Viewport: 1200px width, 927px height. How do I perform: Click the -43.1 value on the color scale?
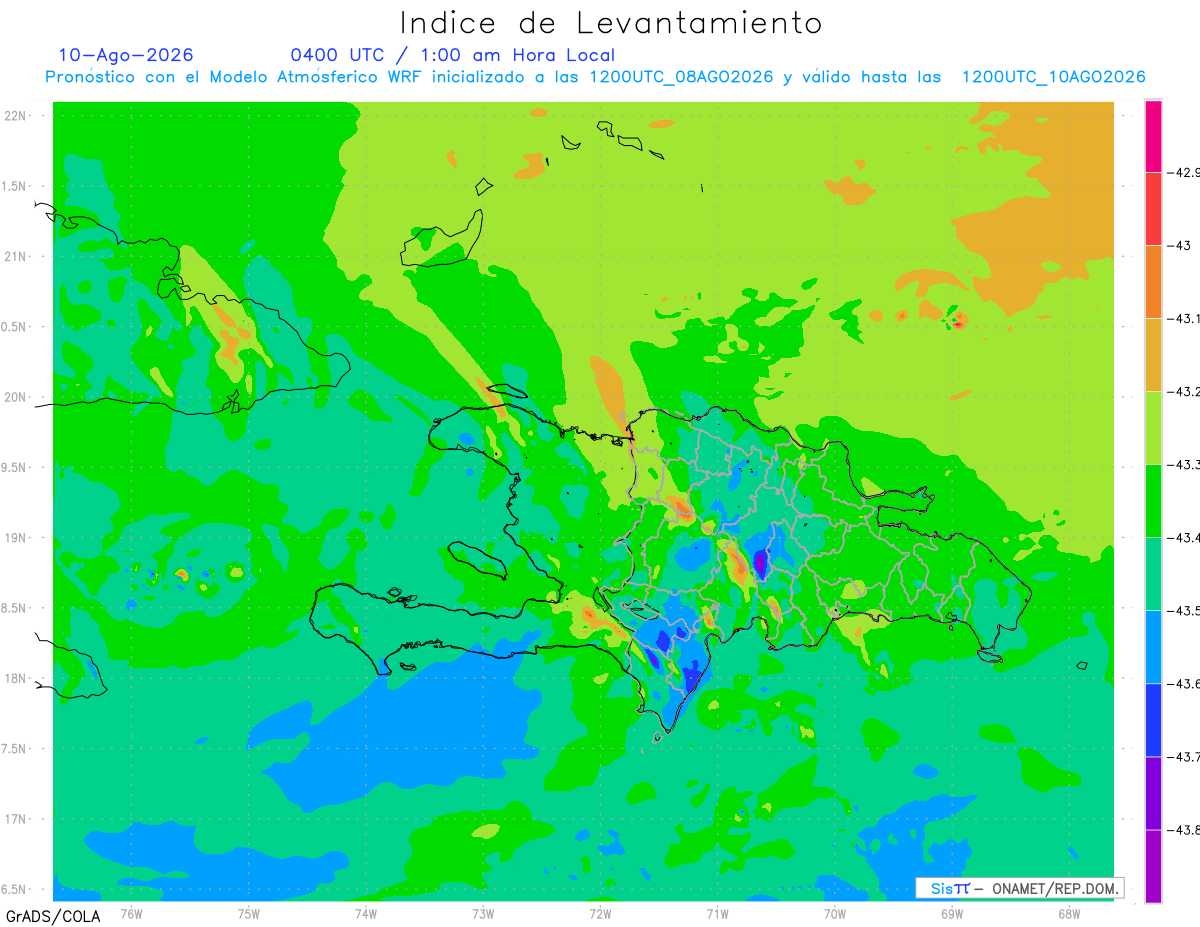point(1183,318)
